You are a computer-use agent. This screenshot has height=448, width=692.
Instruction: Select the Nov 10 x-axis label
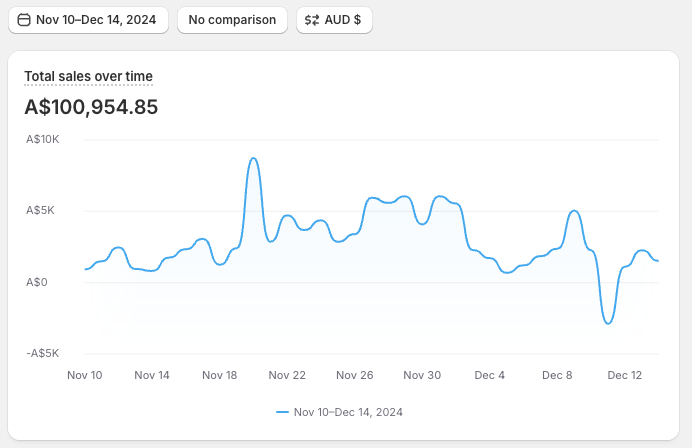84,376
